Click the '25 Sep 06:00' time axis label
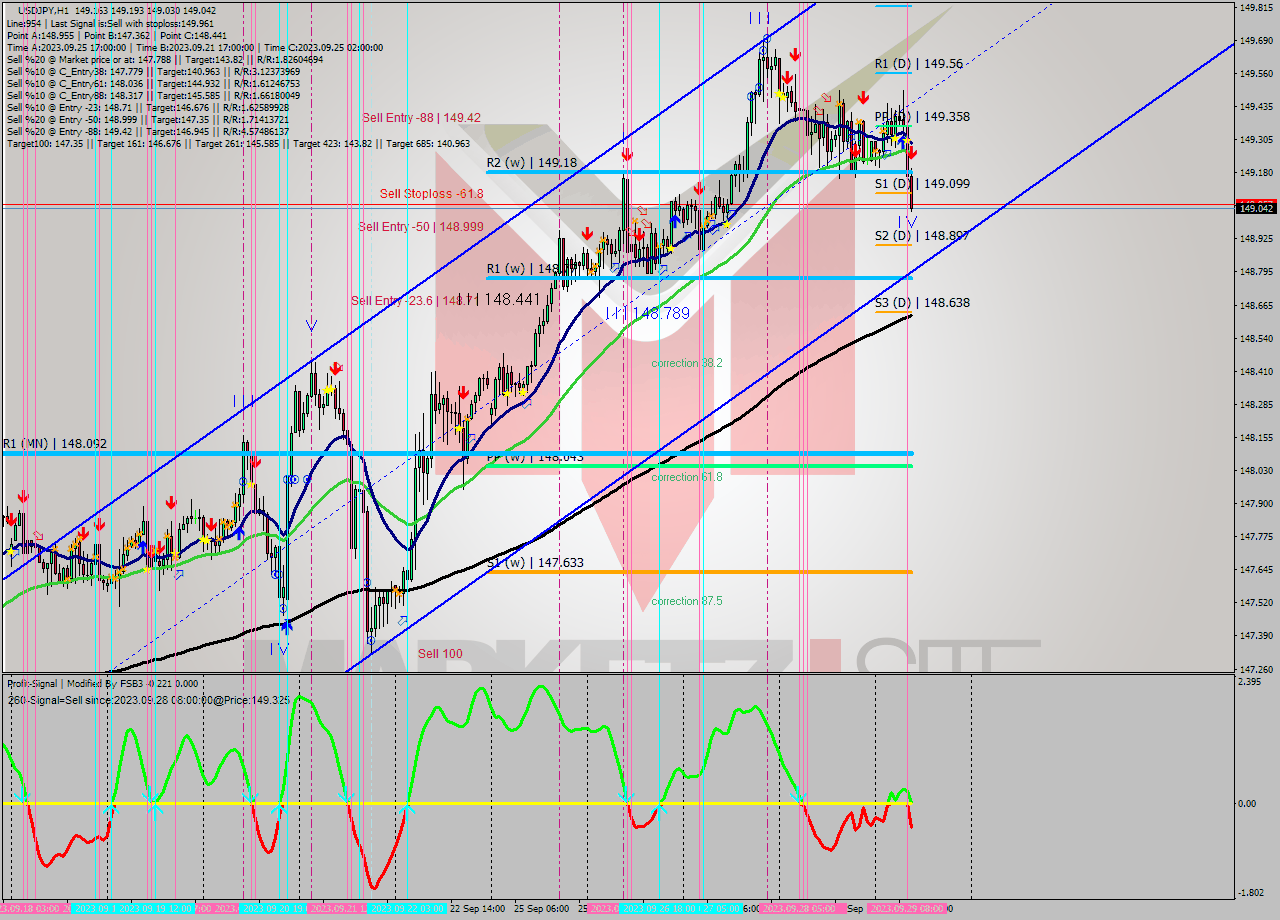Screen dimensions: 1280x920 pos(541,909)
